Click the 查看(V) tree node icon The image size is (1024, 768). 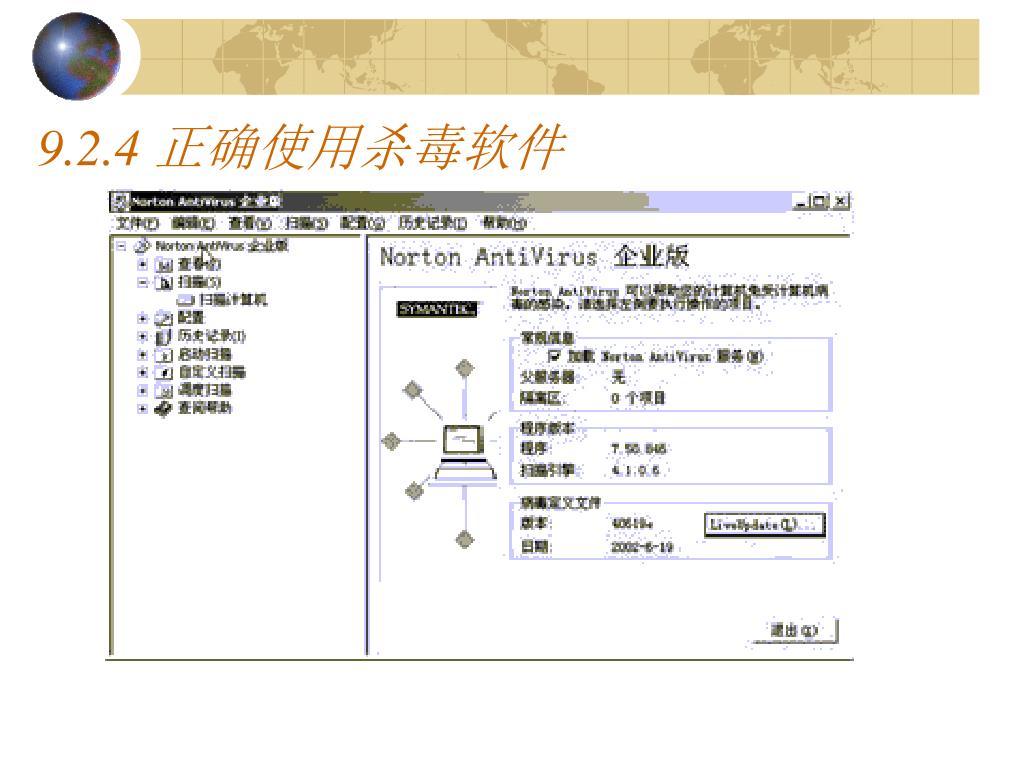pyautogui.click(x=163, y=264)
